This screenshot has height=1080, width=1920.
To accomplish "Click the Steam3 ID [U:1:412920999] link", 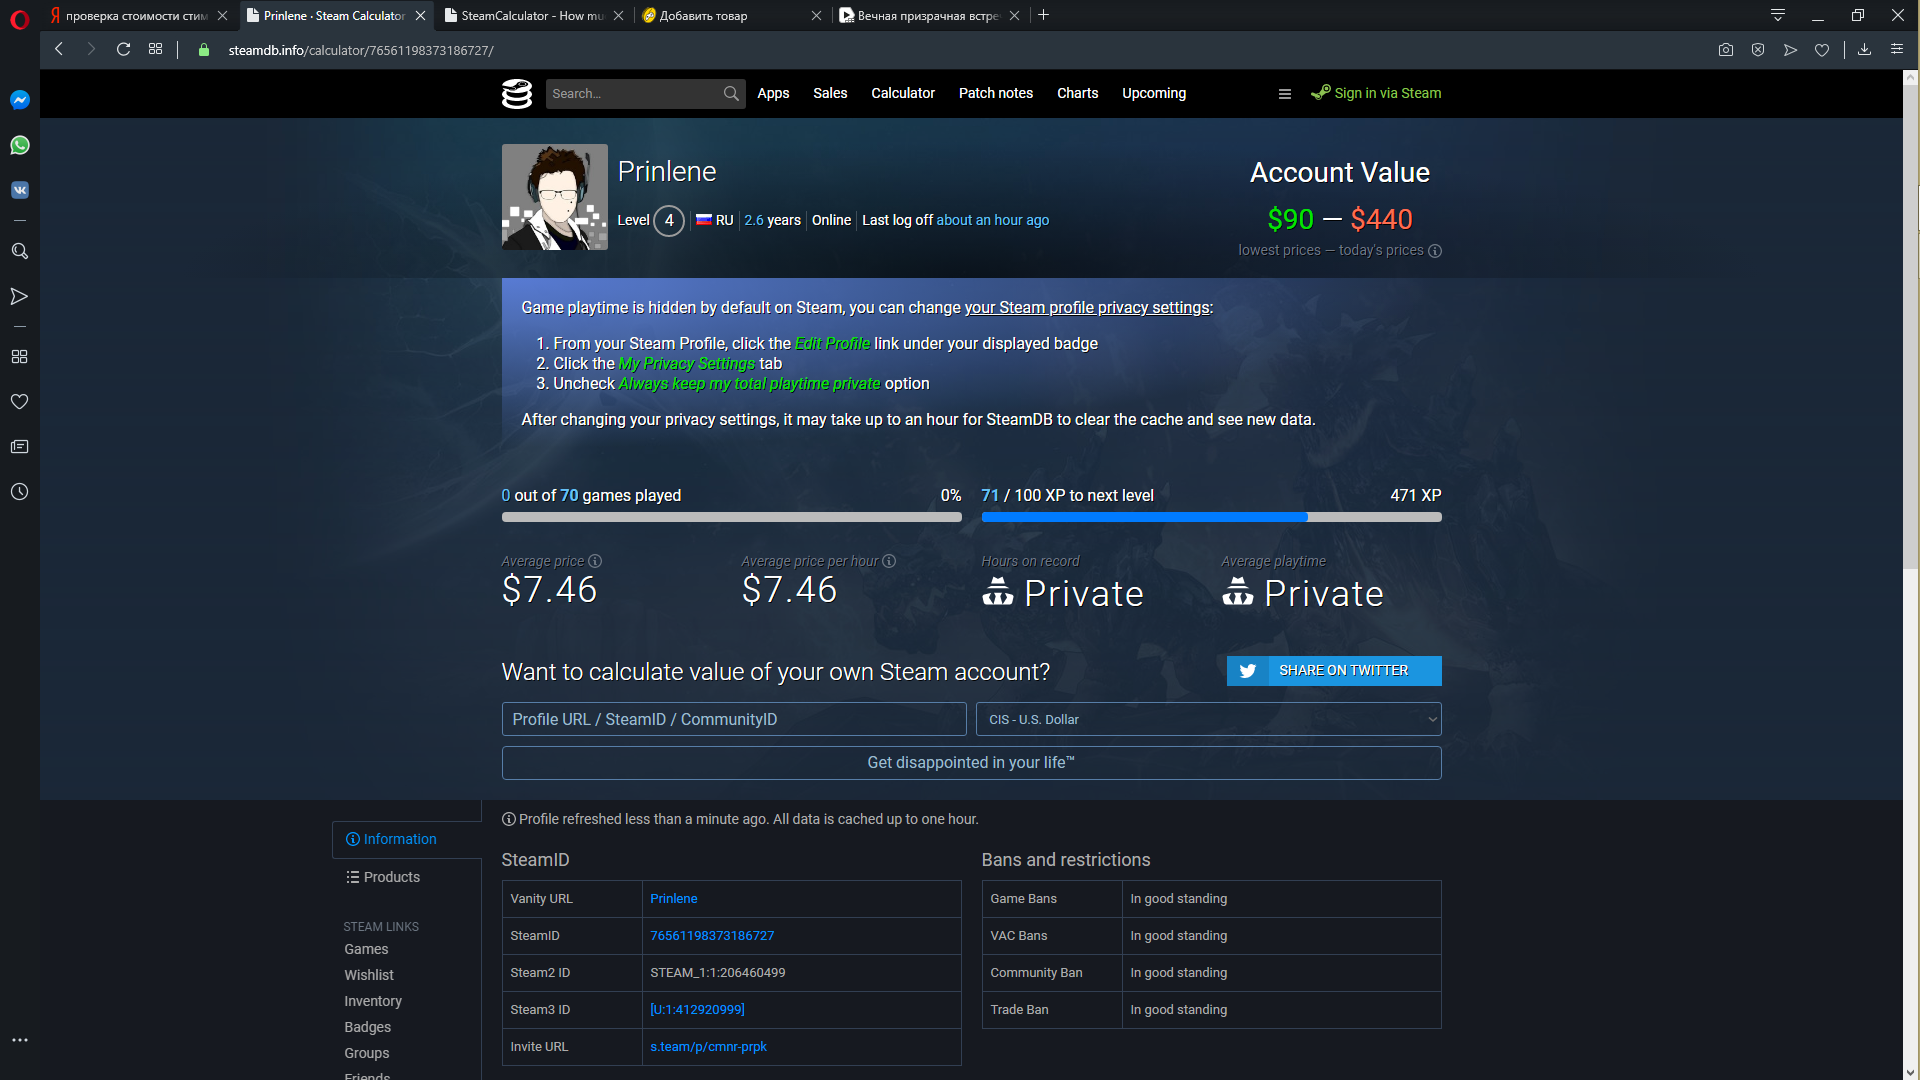I will 697,1010.
